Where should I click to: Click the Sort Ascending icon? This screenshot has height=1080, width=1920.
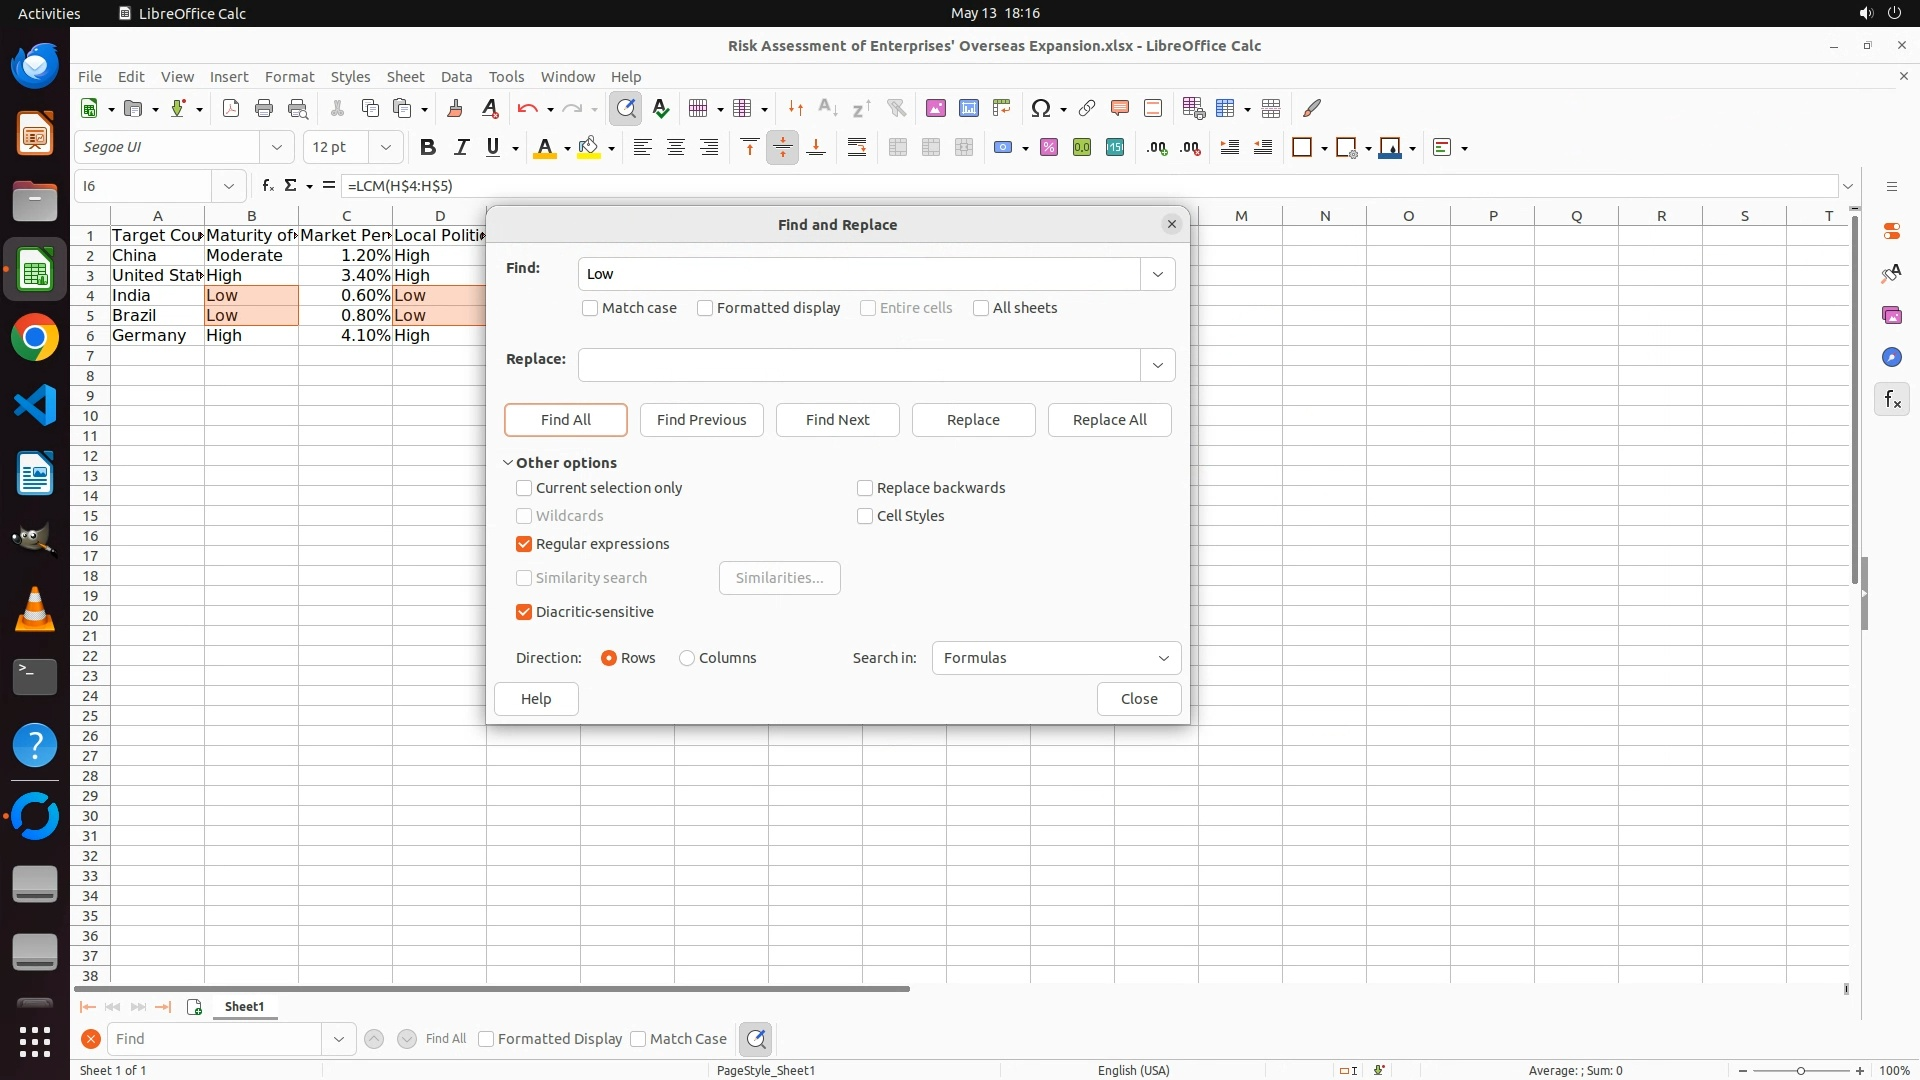click(828, 108)
